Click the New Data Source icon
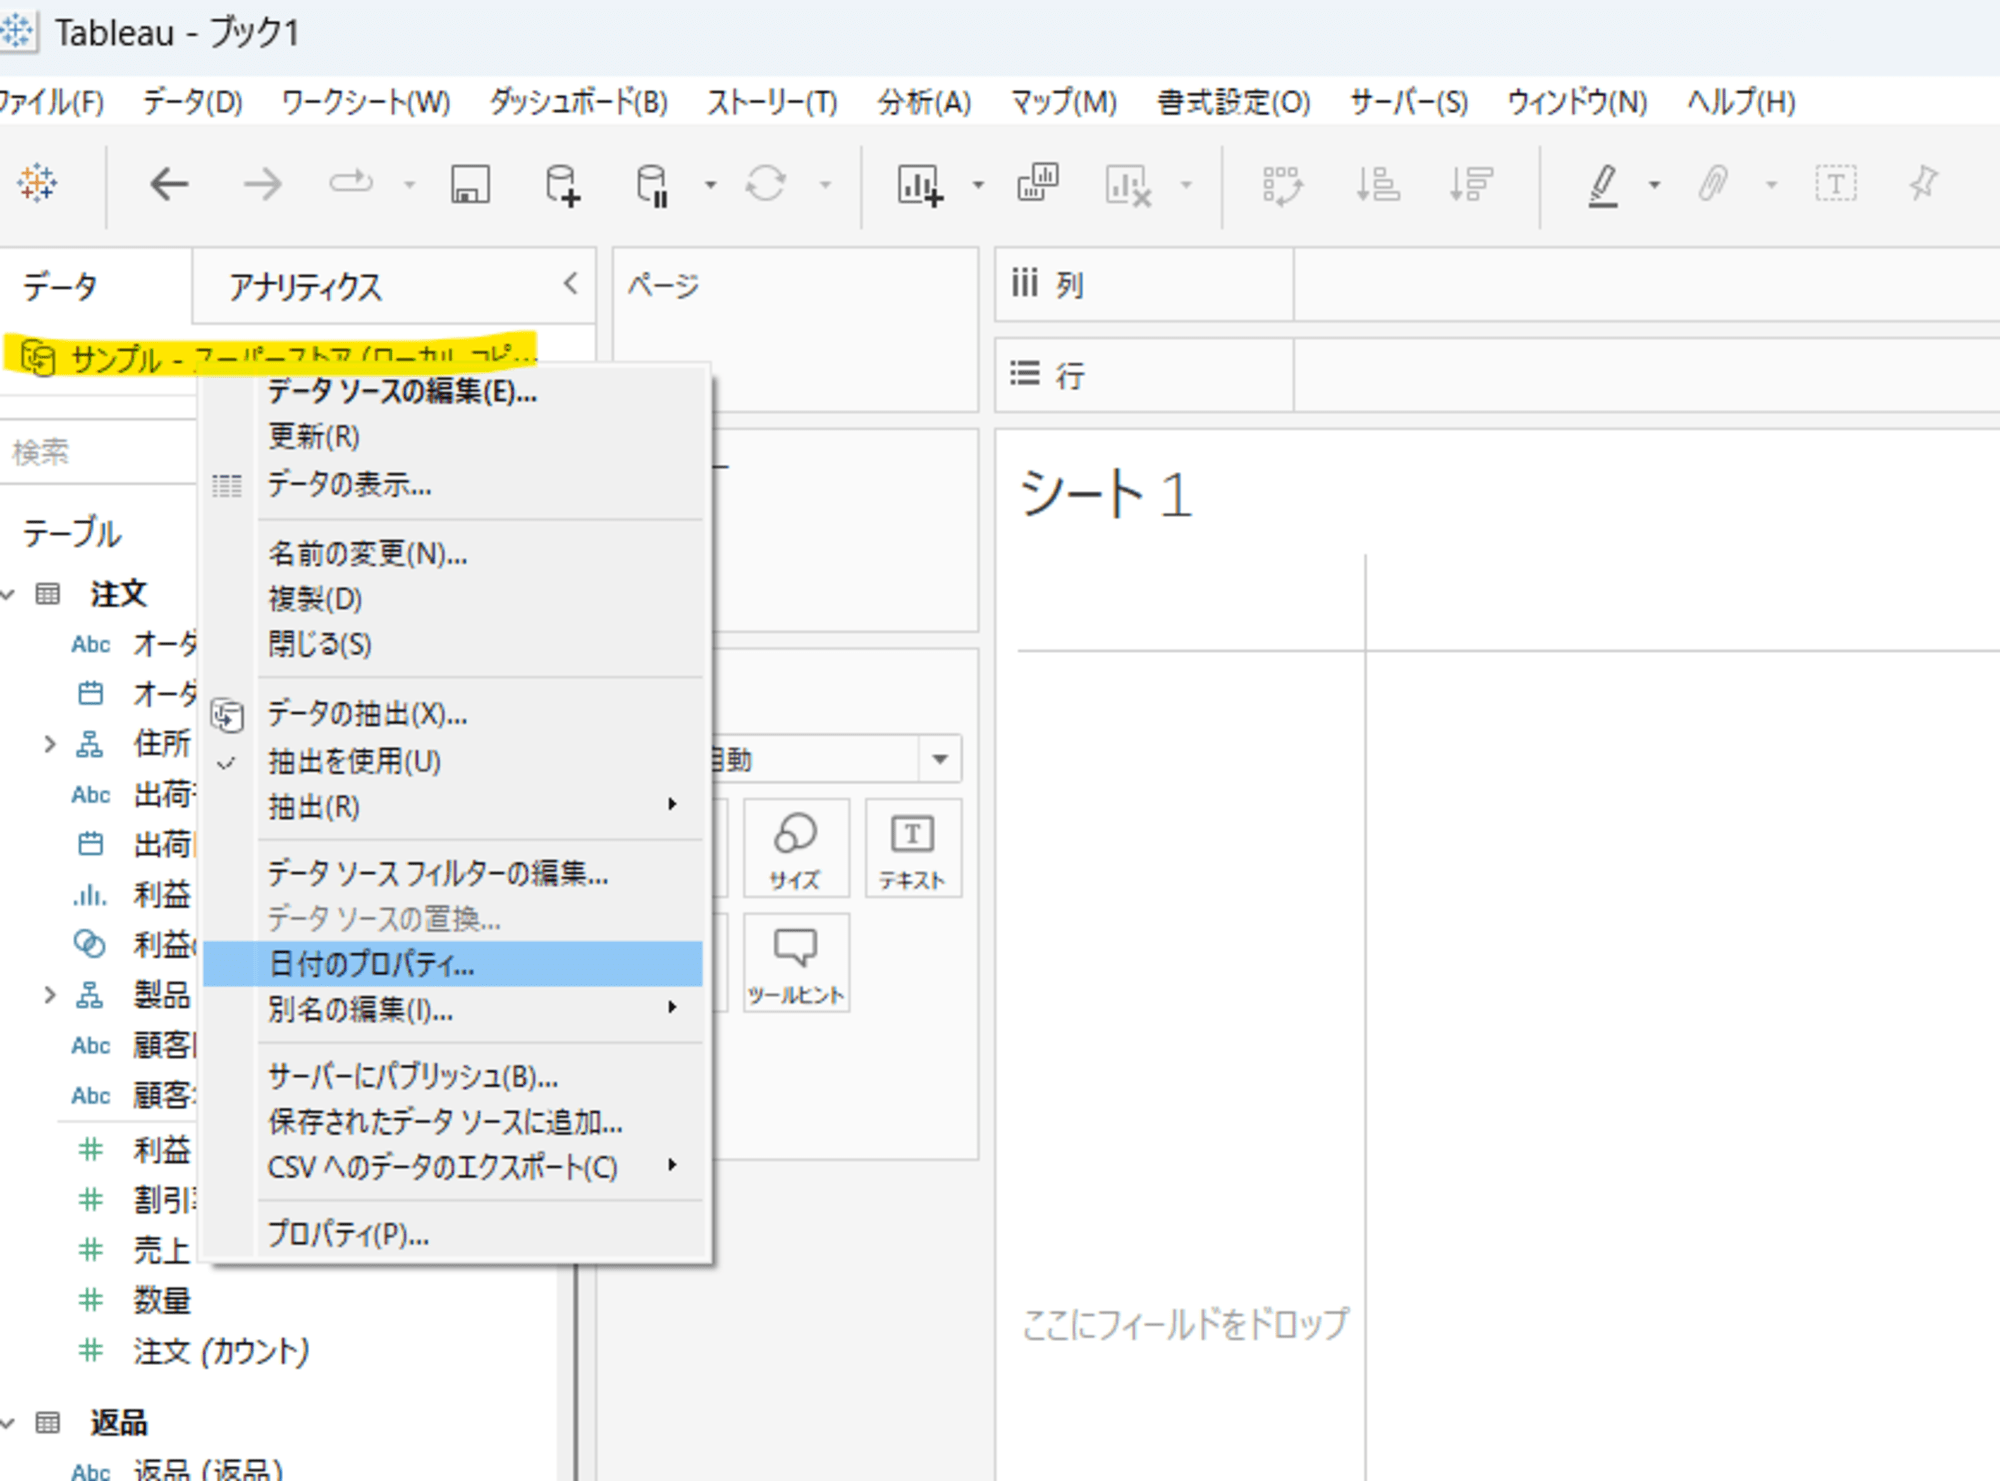The image size is (2000, 1481). point(562,184)
